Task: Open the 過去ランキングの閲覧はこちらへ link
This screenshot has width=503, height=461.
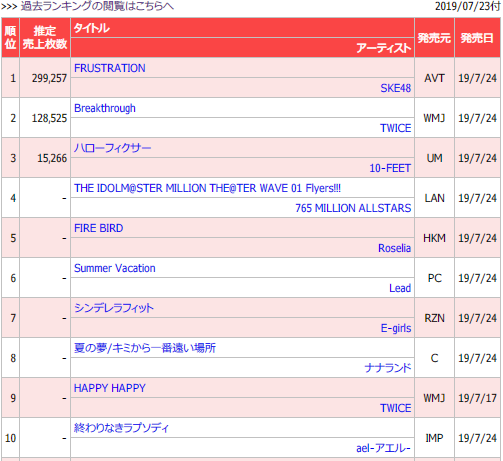Action: click(x=97, y=6)
